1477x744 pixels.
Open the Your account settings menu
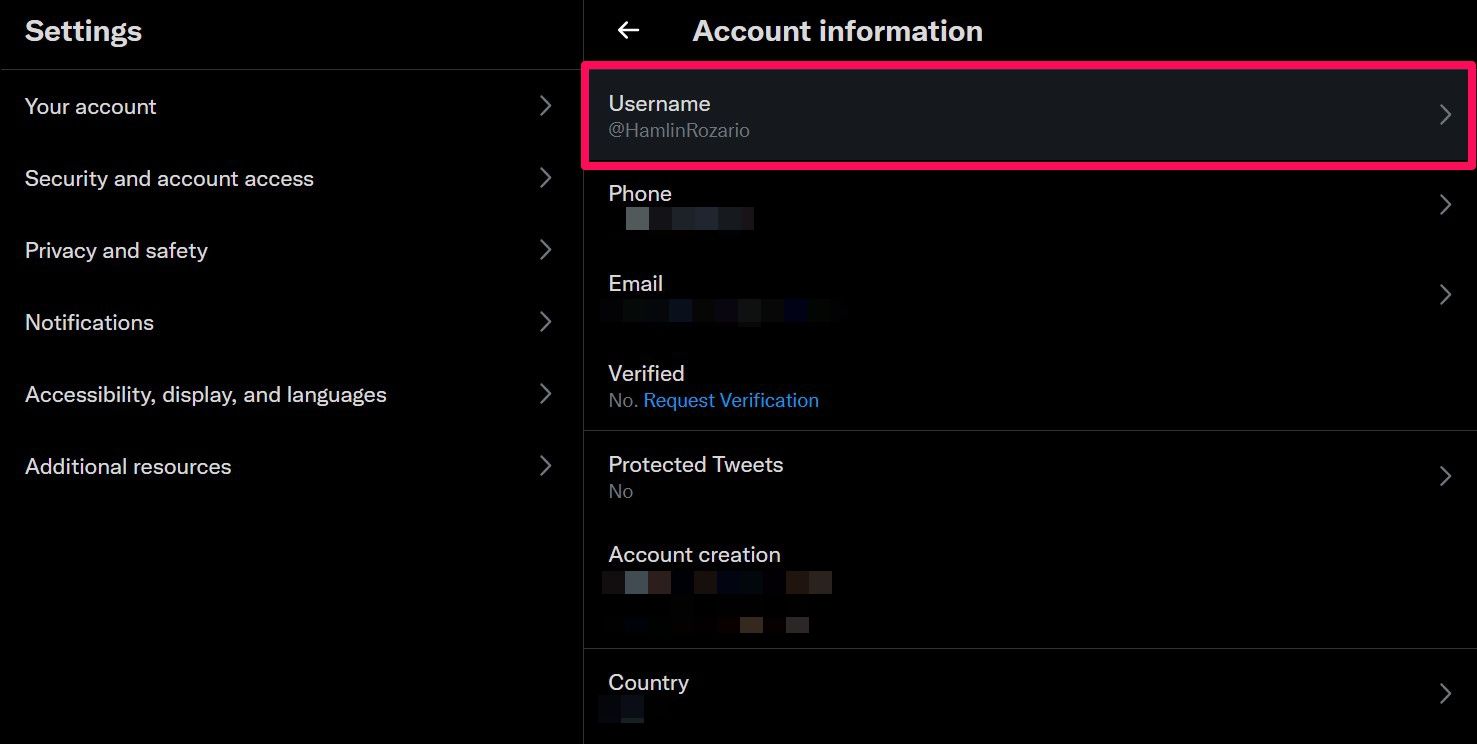[x=91, y=107]
